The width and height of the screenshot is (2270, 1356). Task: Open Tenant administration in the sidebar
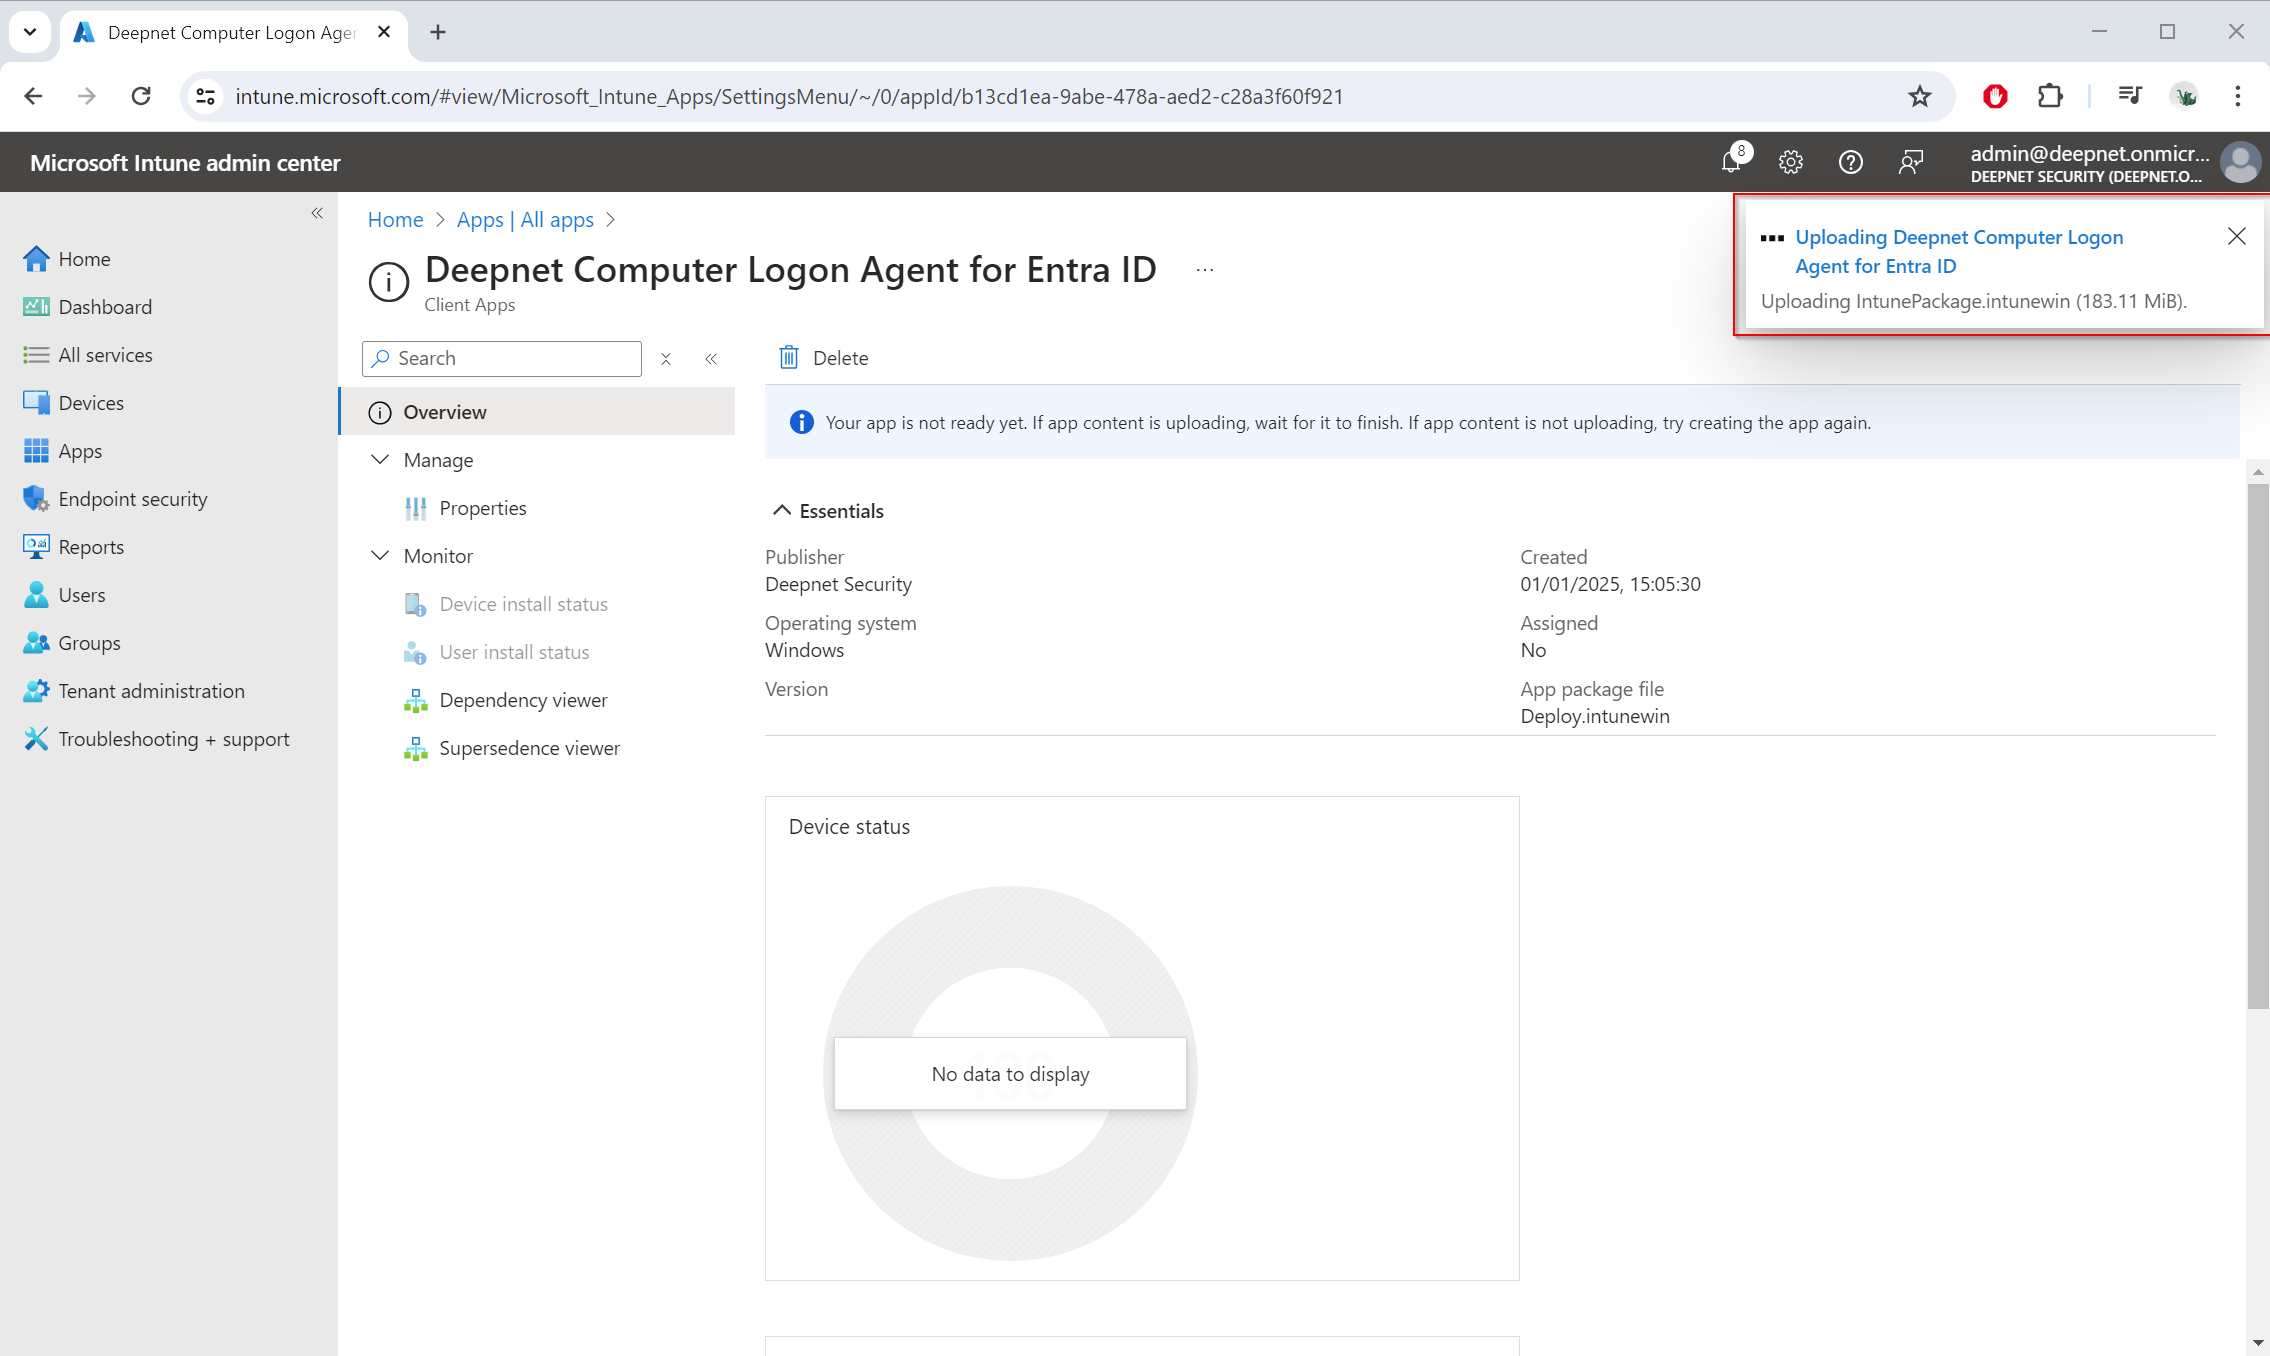pos(151,691)
